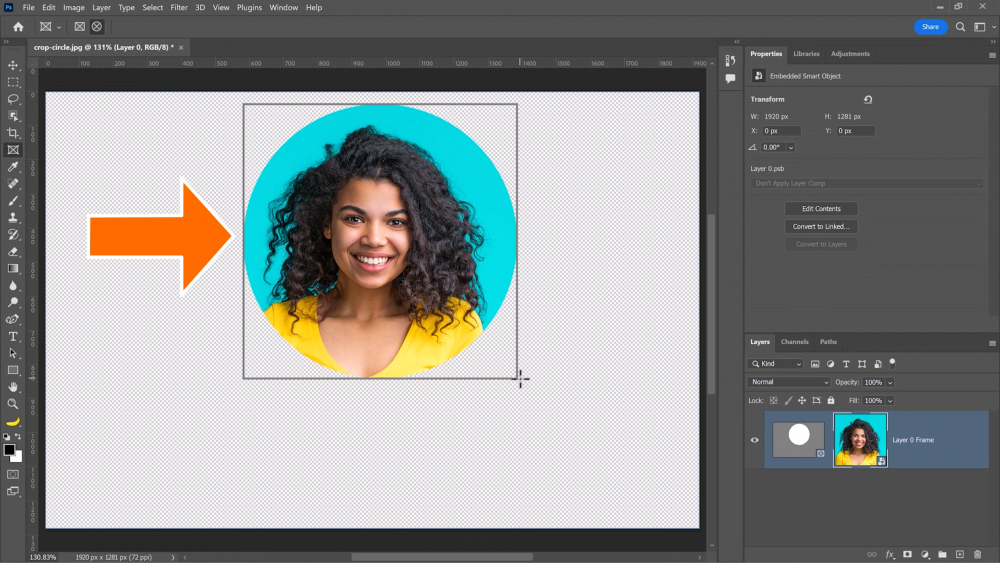Select the Rectangle shape tool

pos(13,370)
